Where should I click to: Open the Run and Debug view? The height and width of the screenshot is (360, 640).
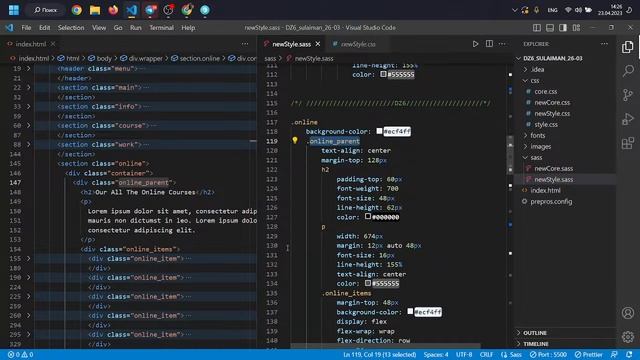pyautogui.click(x=628, y=119)
